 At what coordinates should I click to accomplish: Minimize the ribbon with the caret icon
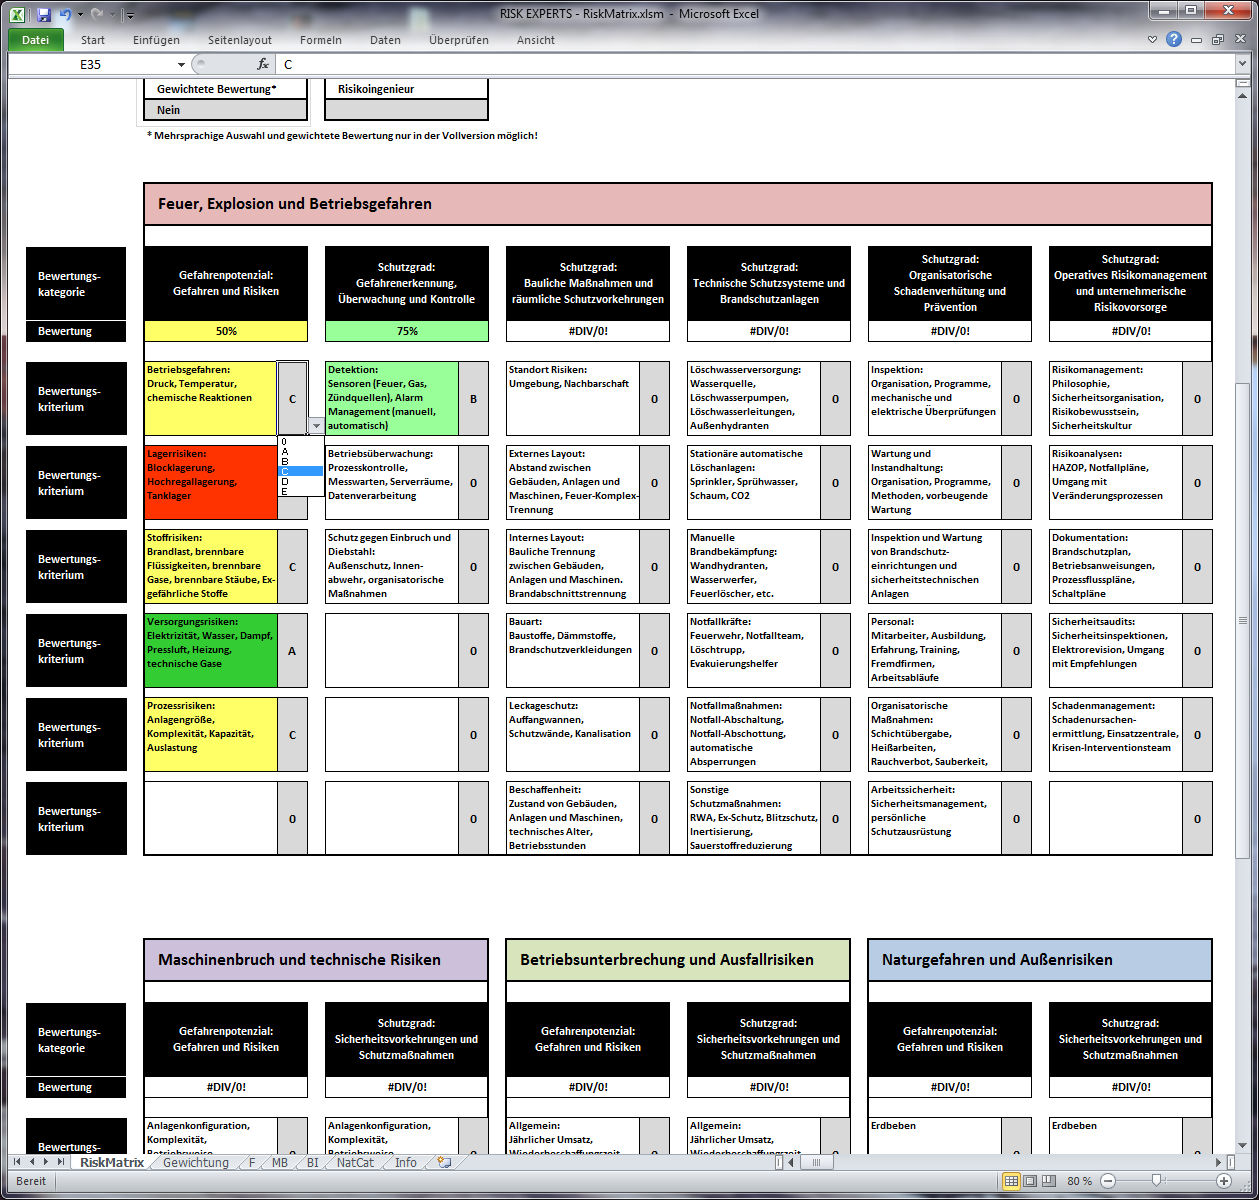click(x=1154, y=40)
